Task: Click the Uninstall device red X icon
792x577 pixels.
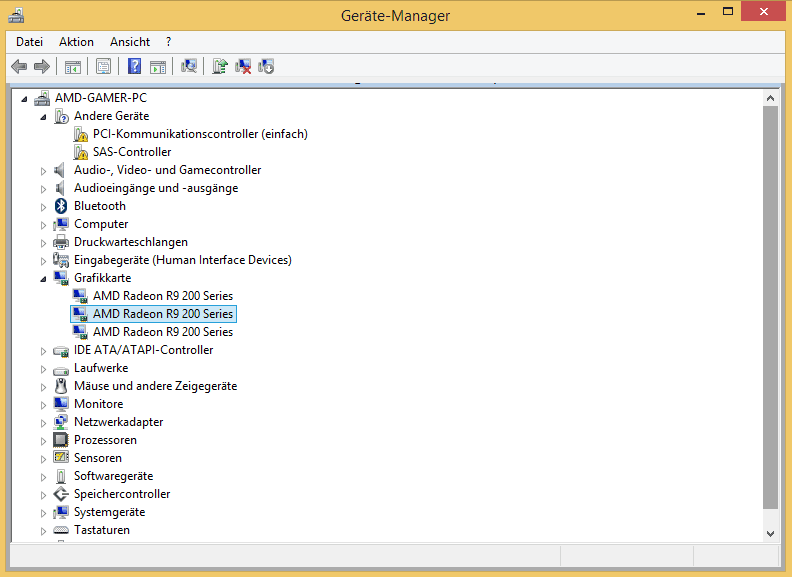Action: pos(243,66)
